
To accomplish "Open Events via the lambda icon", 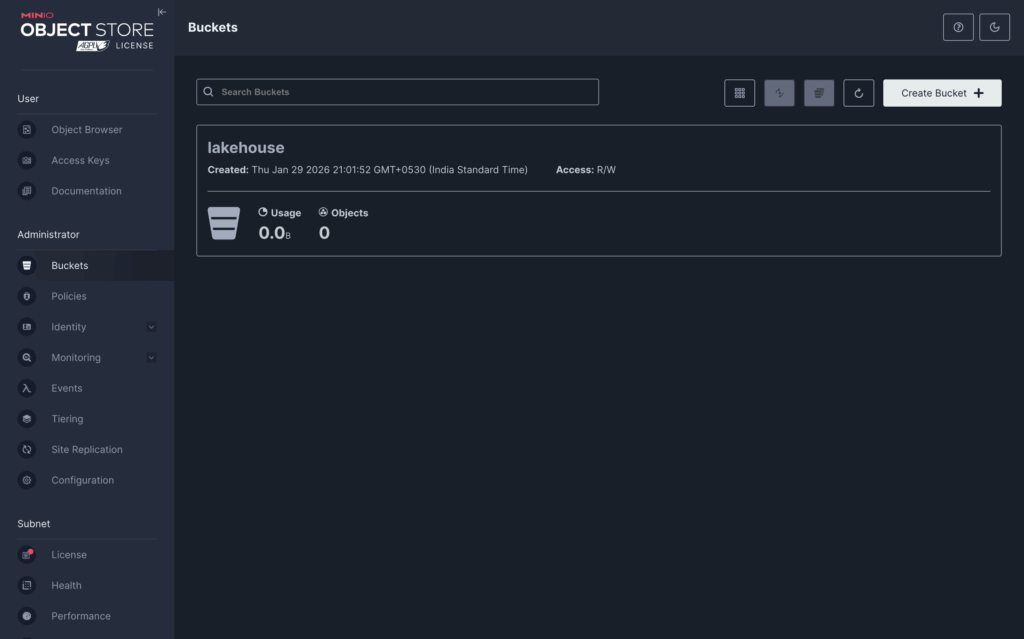I will pyautogui.click(x=27, y=388).
